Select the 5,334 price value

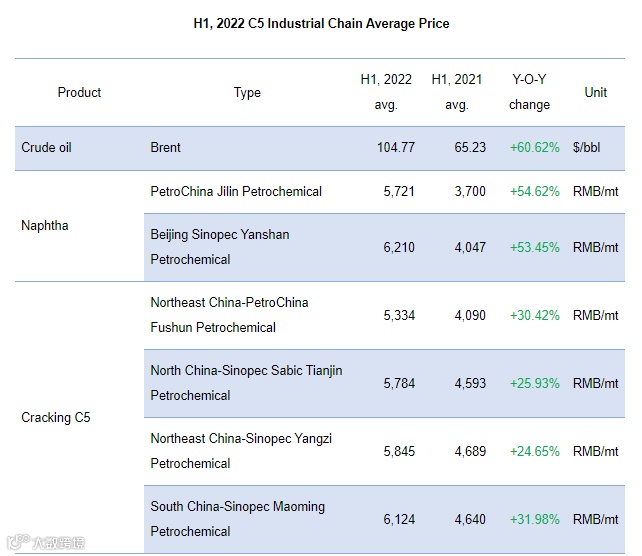pos(399,315)
